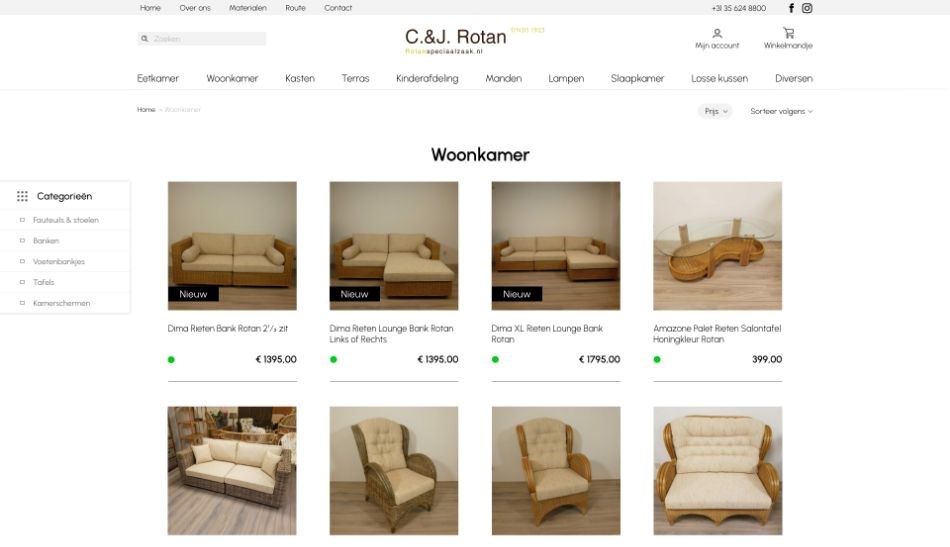Open Dima Rieten Bank Rotan 2½ zit link
Screen dimensions: 950x547
click(x=228, y=328)
